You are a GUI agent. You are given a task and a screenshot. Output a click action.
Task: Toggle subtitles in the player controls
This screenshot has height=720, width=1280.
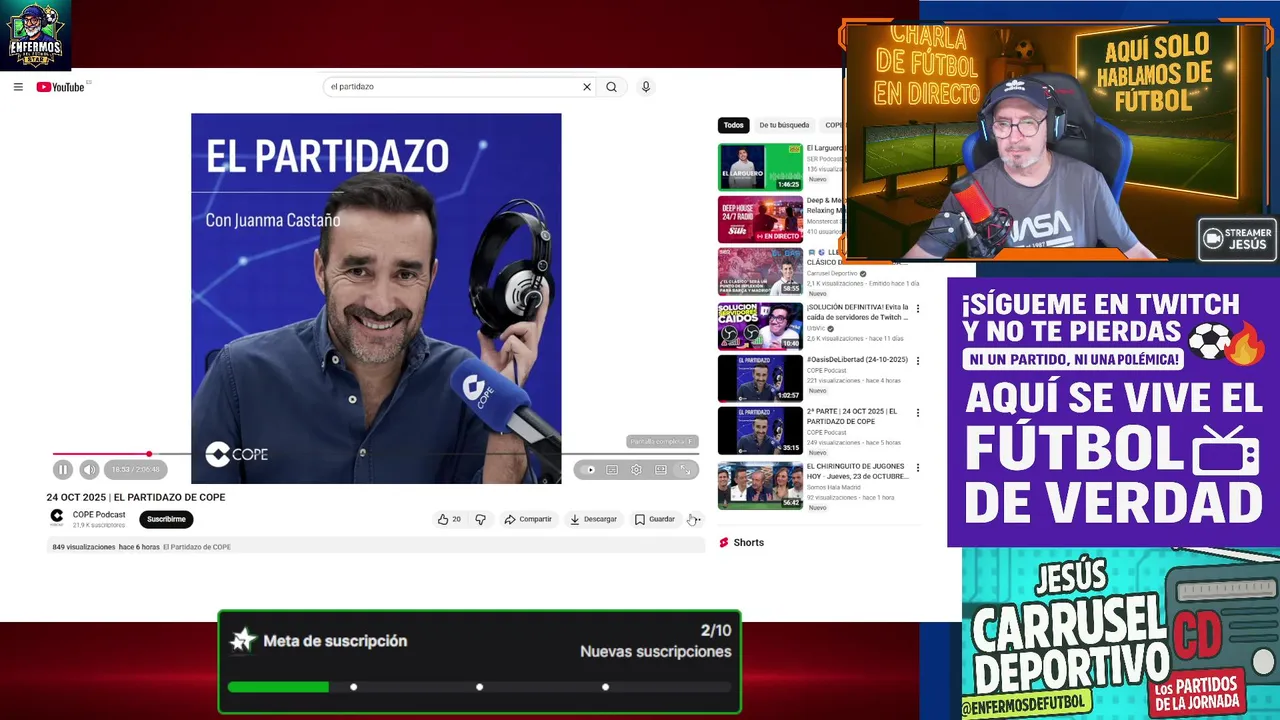pyautogui.click(x=612, y=470)
